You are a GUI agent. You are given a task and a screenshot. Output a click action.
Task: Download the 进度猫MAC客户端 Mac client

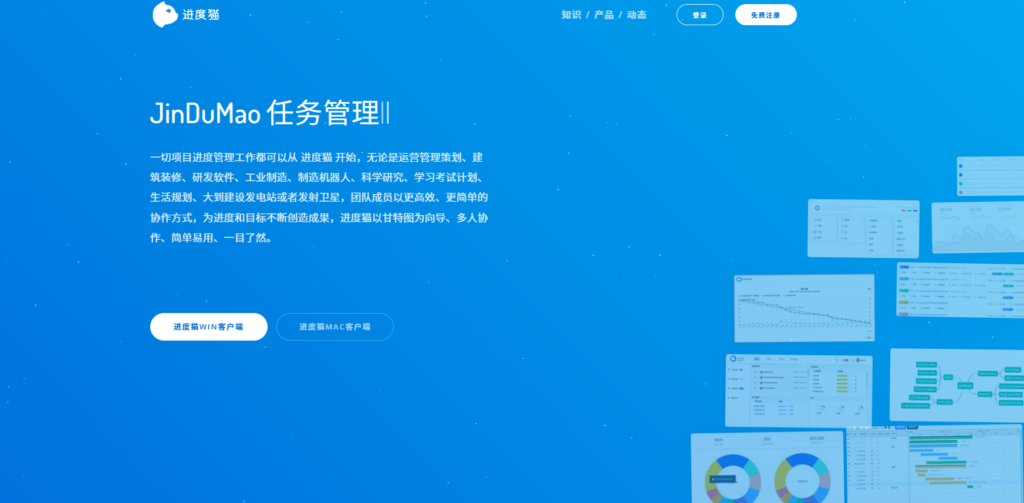coord(335,327)
